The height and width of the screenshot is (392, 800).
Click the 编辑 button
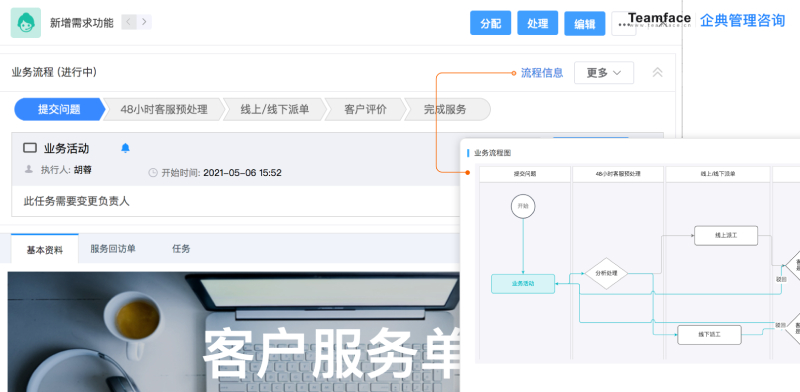coord(584,23)
